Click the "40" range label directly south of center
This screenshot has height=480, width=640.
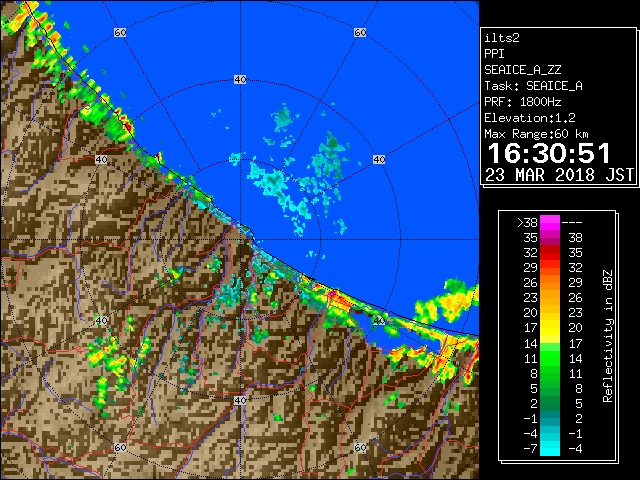coord(240,400)
